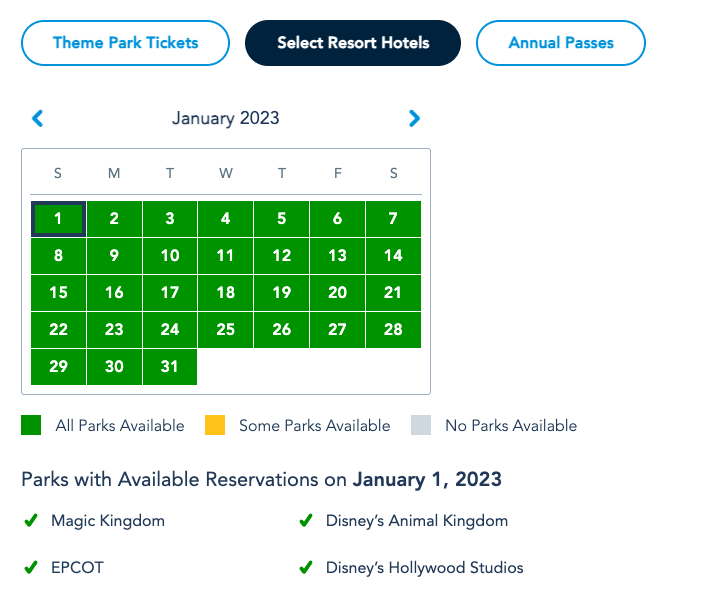Choose January 31 in the calendar
707x602 pixels.
tap(170, 367)
